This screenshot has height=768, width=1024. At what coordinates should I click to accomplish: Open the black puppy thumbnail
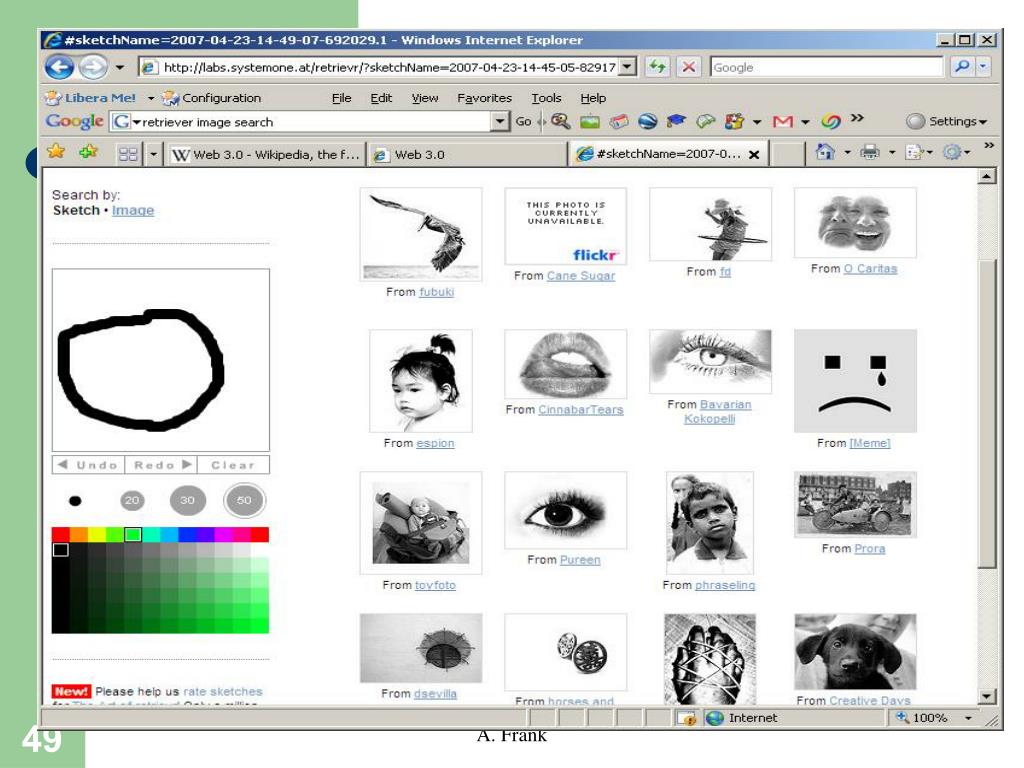coord(855,652)
